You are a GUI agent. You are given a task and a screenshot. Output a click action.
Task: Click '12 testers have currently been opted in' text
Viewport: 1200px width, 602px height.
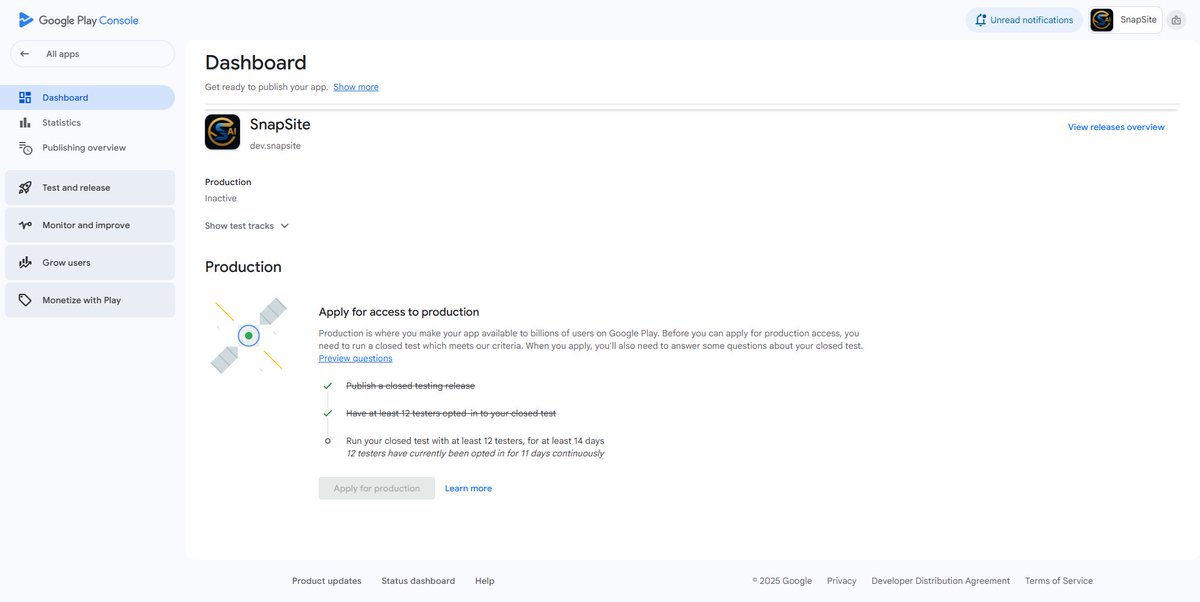475,453
